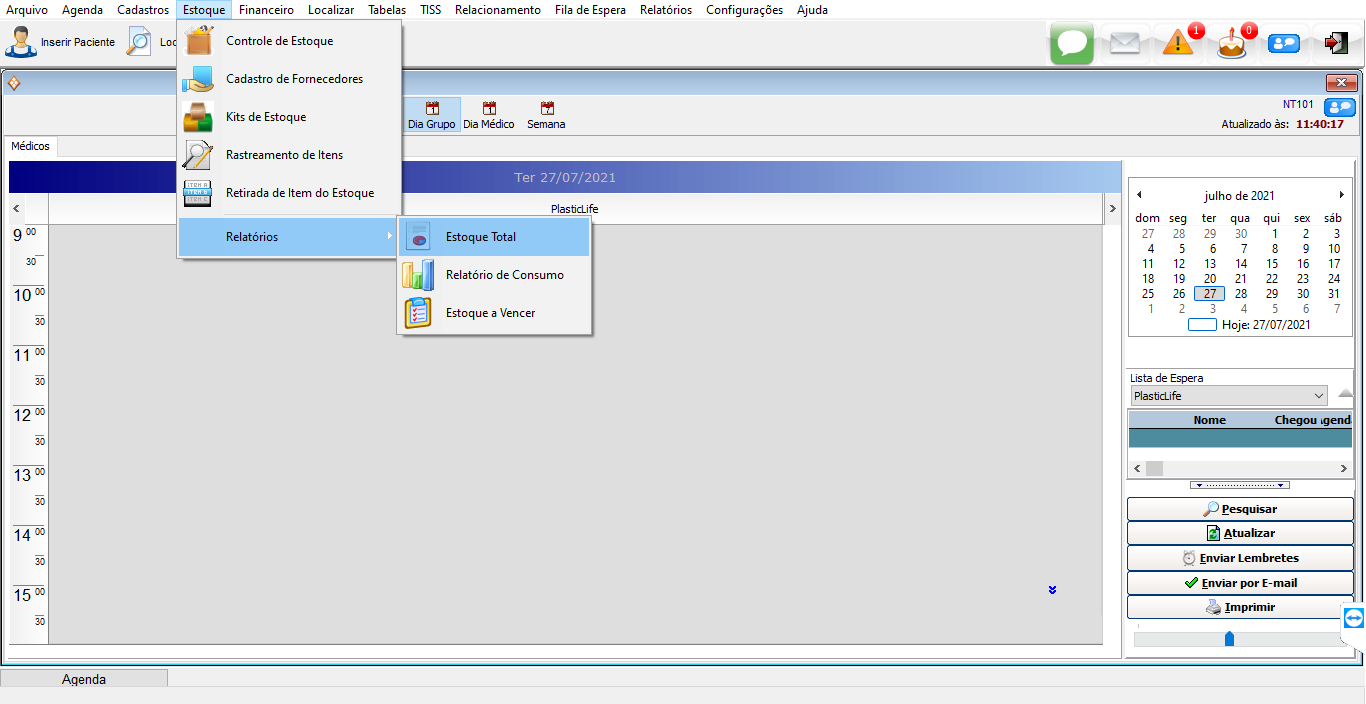The height and width of the screenshot is (704, 1366).
Task: Expand the Lista de Espera PlasticLife dropdown
Action: click(1318, 396)
